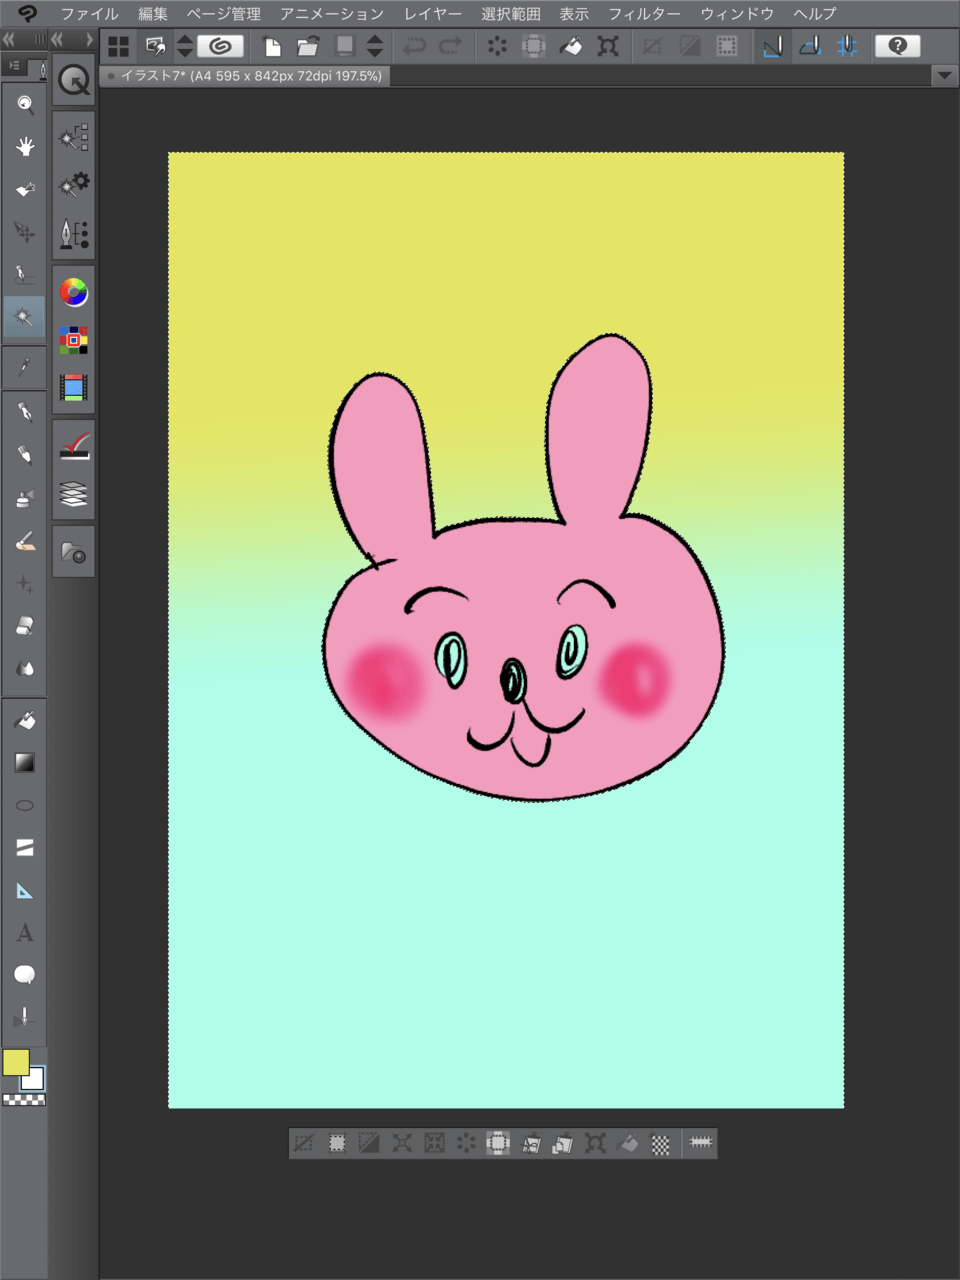Select the Eraser tool
This screenshot has height=1280, width=960.
tap(24, 626)
